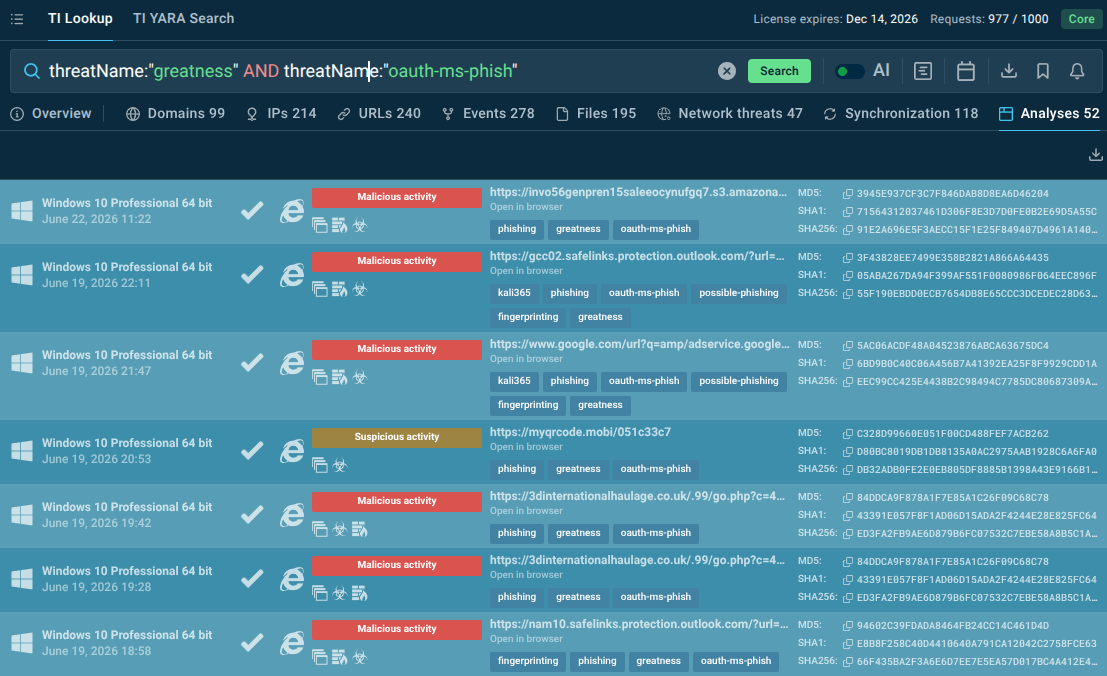
Task: Click 'June 19, 2026 19:28' timestamp
Action: pos(96,587)
